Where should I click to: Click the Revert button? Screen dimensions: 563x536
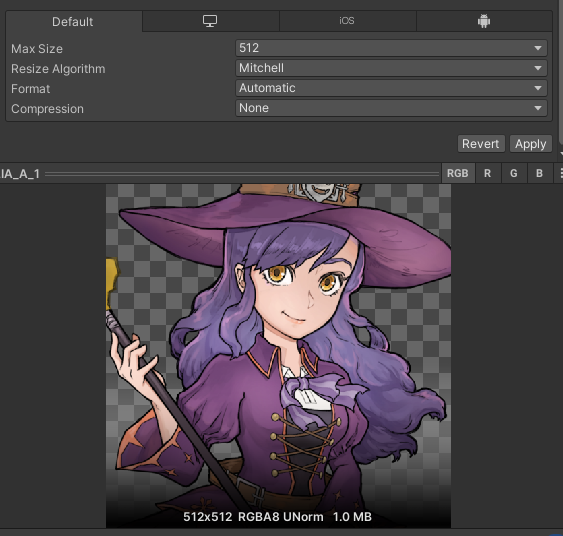tap(481, 144)
